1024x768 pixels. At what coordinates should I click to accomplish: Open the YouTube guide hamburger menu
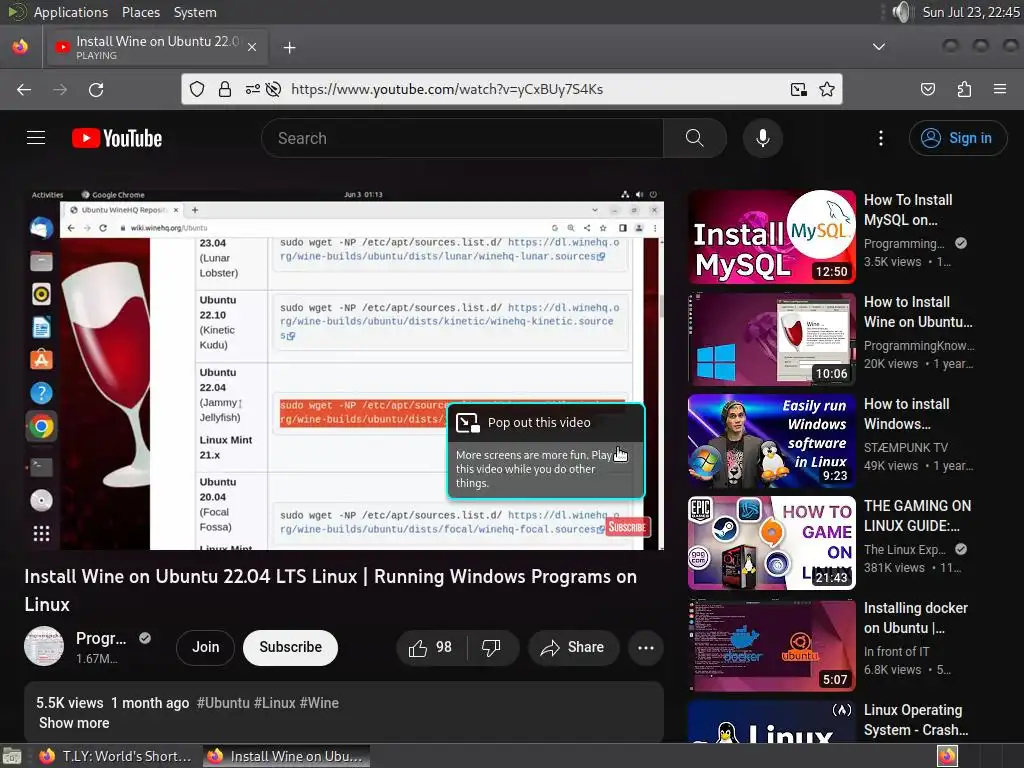[36, 138]
